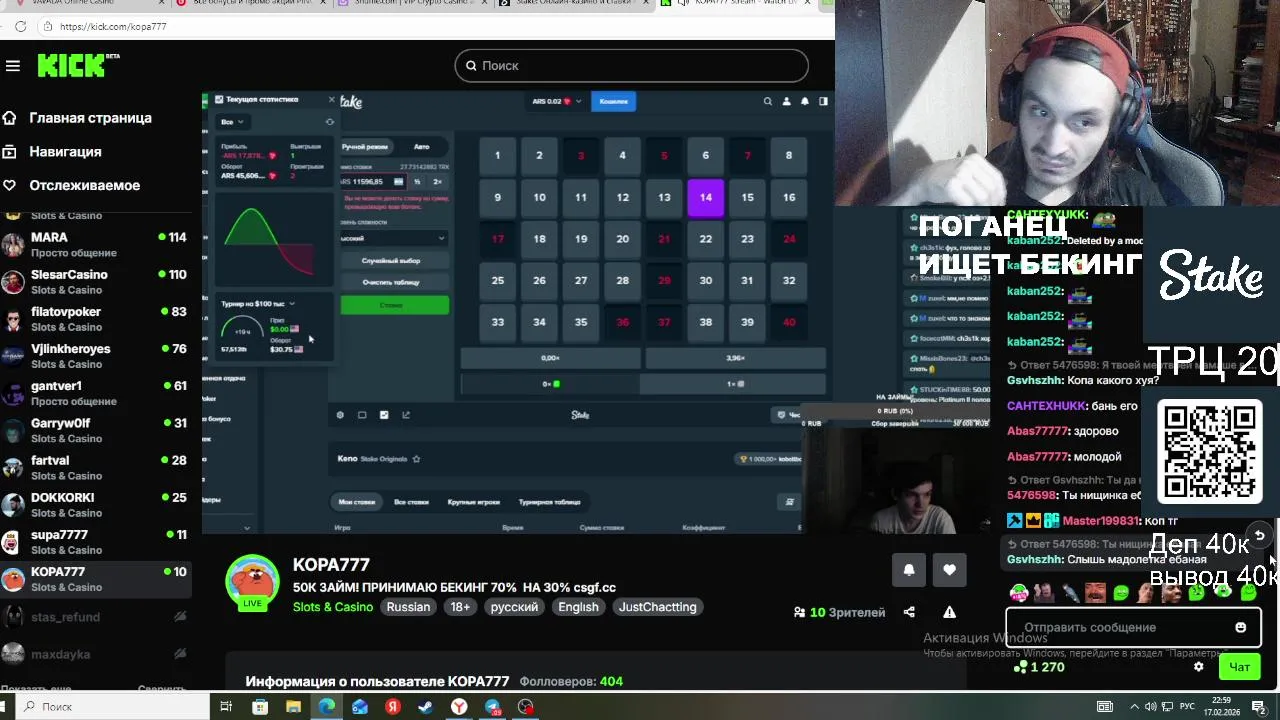Switch Keno to theatre mode icon
Image resolution: width=1280 pixels, height=720 pixels.
362,415
